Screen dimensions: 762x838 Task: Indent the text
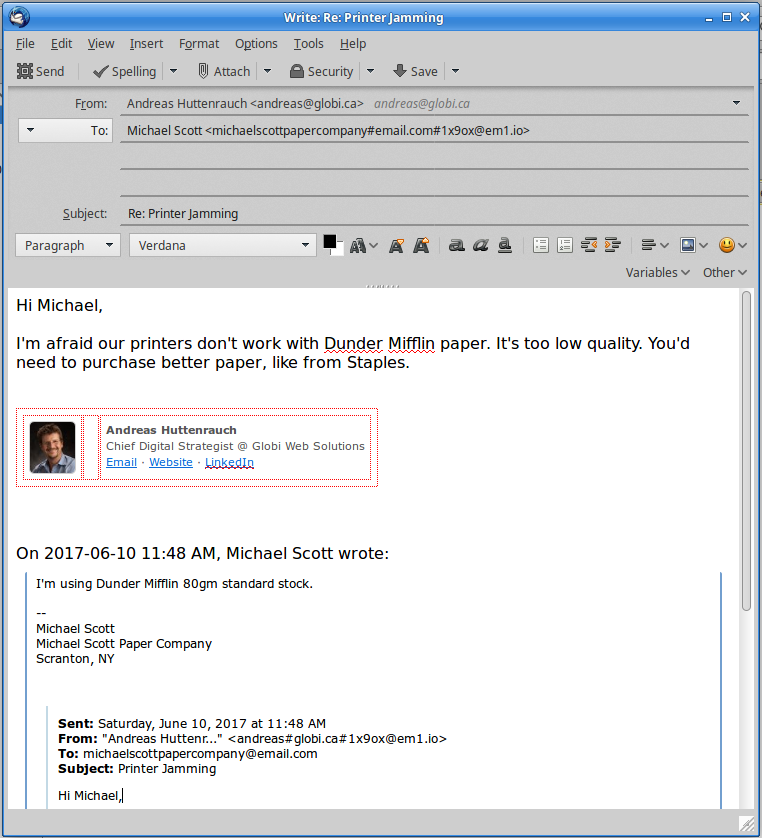click(612, 245)
